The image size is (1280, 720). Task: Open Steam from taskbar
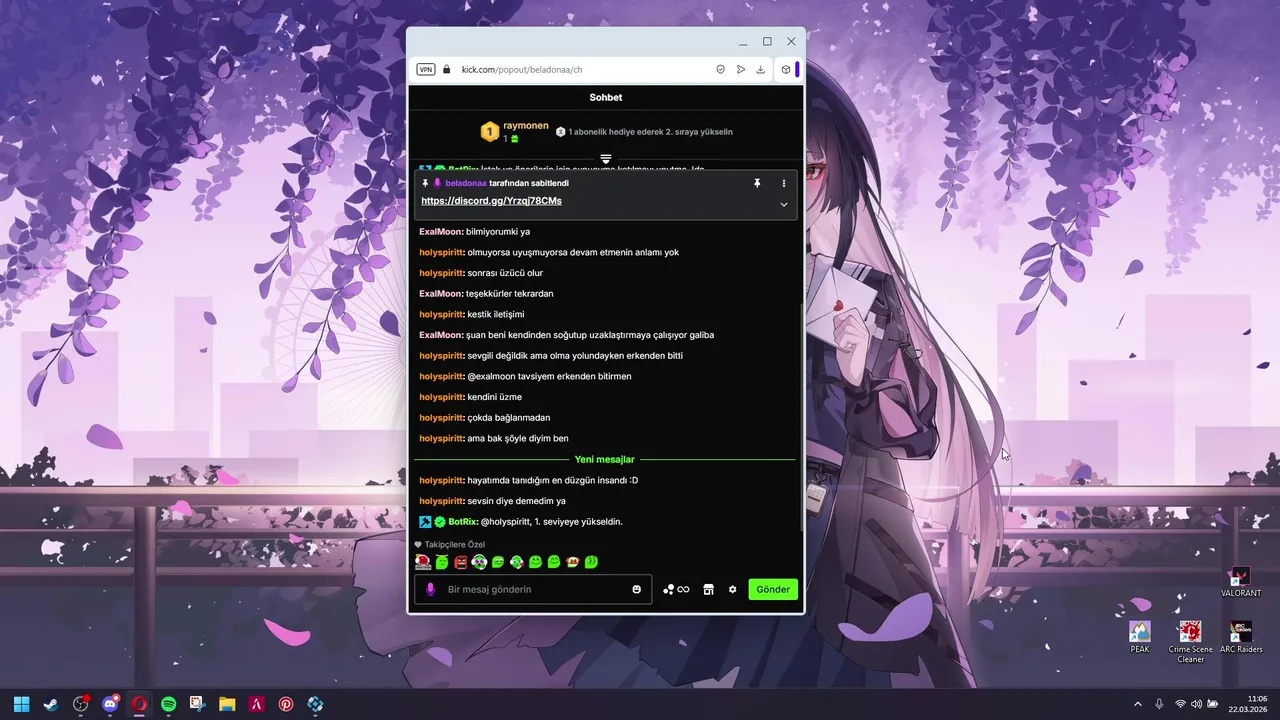tap(50, 704)
